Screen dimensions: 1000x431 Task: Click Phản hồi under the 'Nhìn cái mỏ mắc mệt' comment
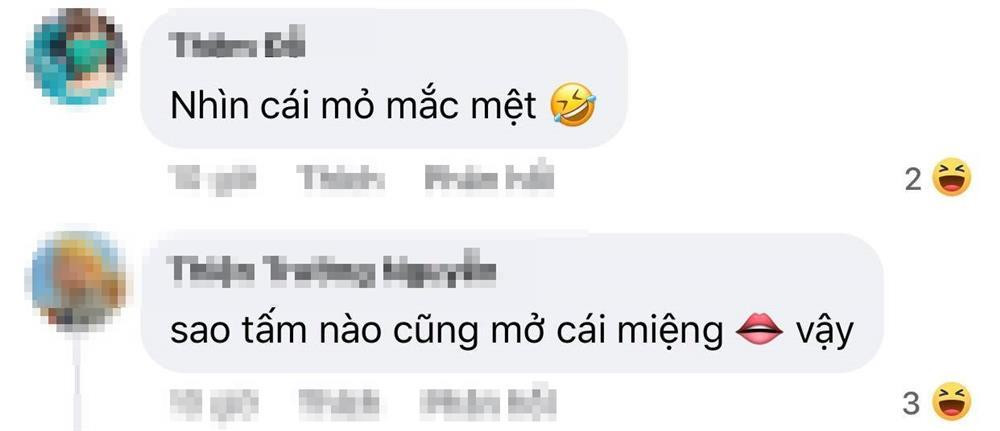tap(489, 179)
